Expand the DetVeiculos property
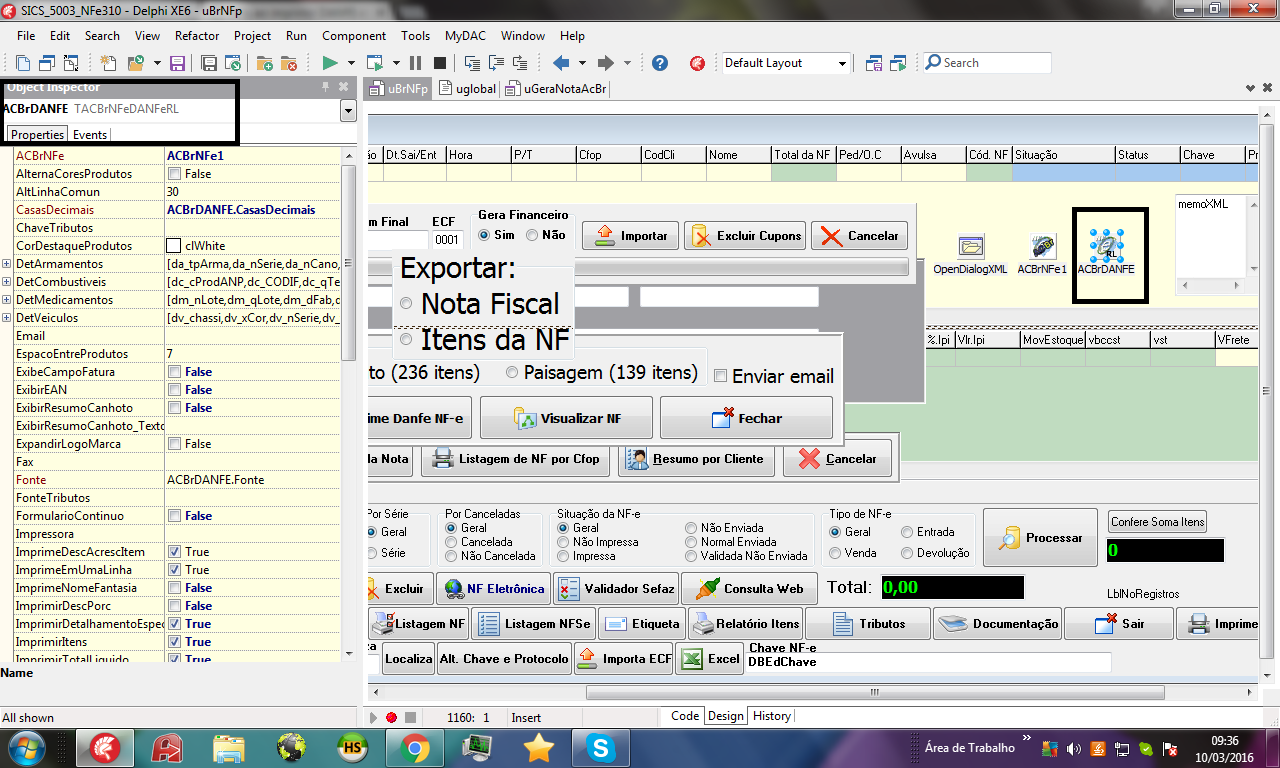 pos(7,318)
